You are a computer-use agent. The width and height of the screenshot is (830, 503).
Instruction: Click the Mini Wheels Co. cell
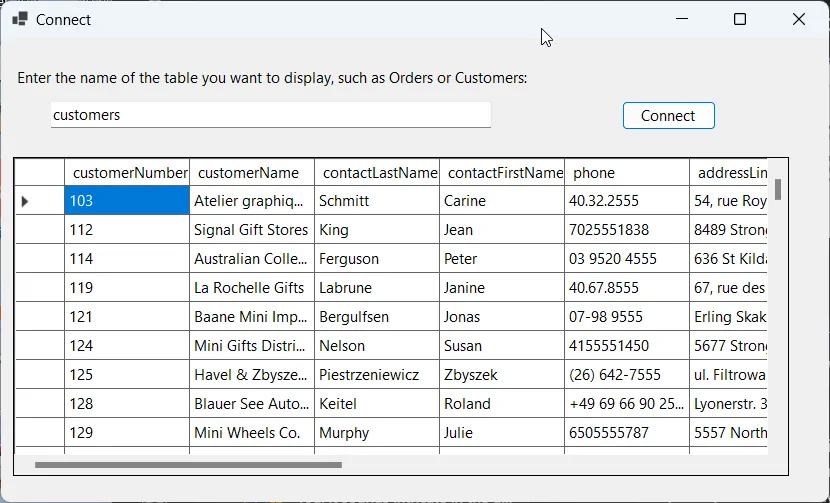[x=251, y=433]
